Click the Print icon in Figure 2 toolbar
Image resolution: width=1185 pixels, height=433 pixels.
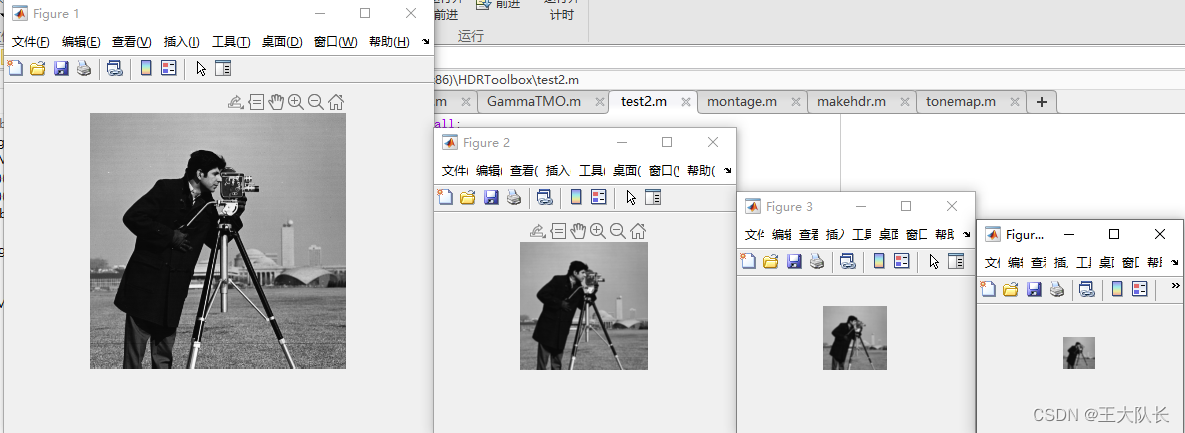pyautogui.click(x=514, y=197)
